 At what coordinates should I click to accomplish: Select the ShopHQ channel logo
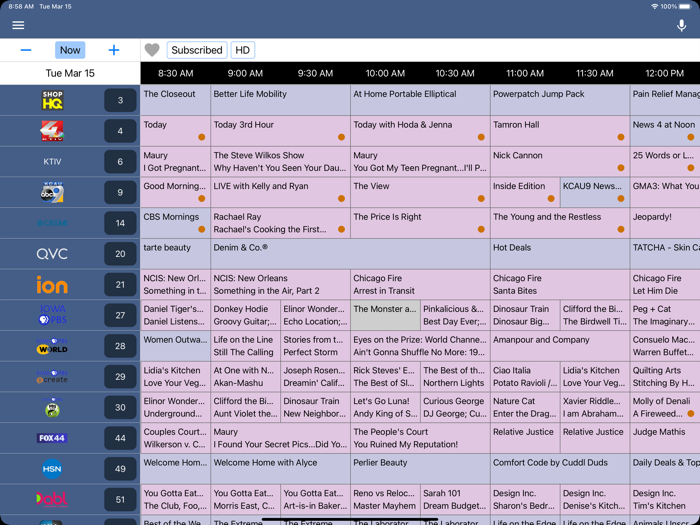click(x=52, y=100)
